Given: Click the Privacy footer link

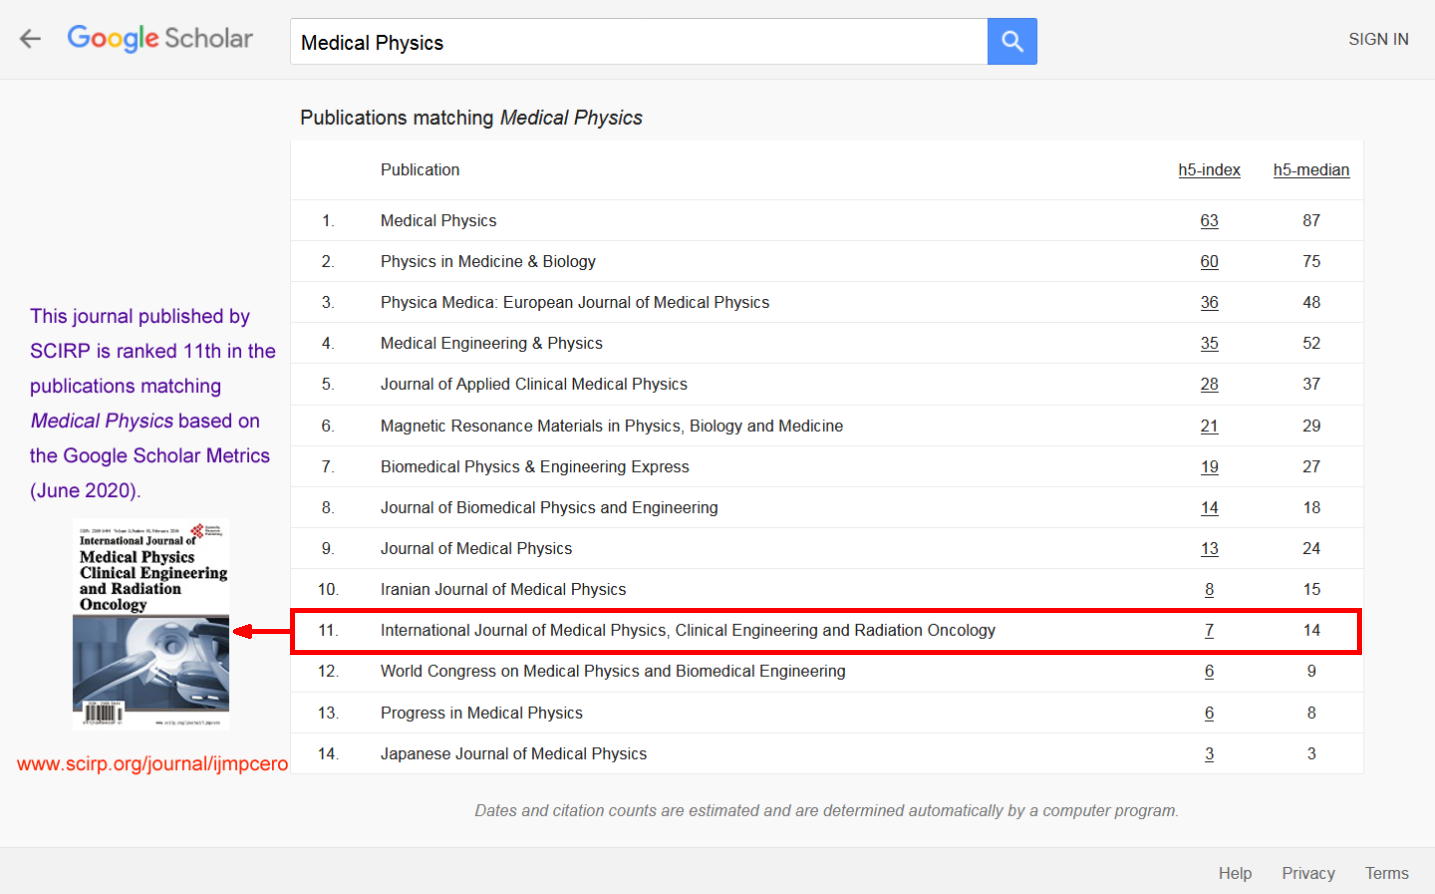Looking at the screenshot, I should coord(1308,873).
